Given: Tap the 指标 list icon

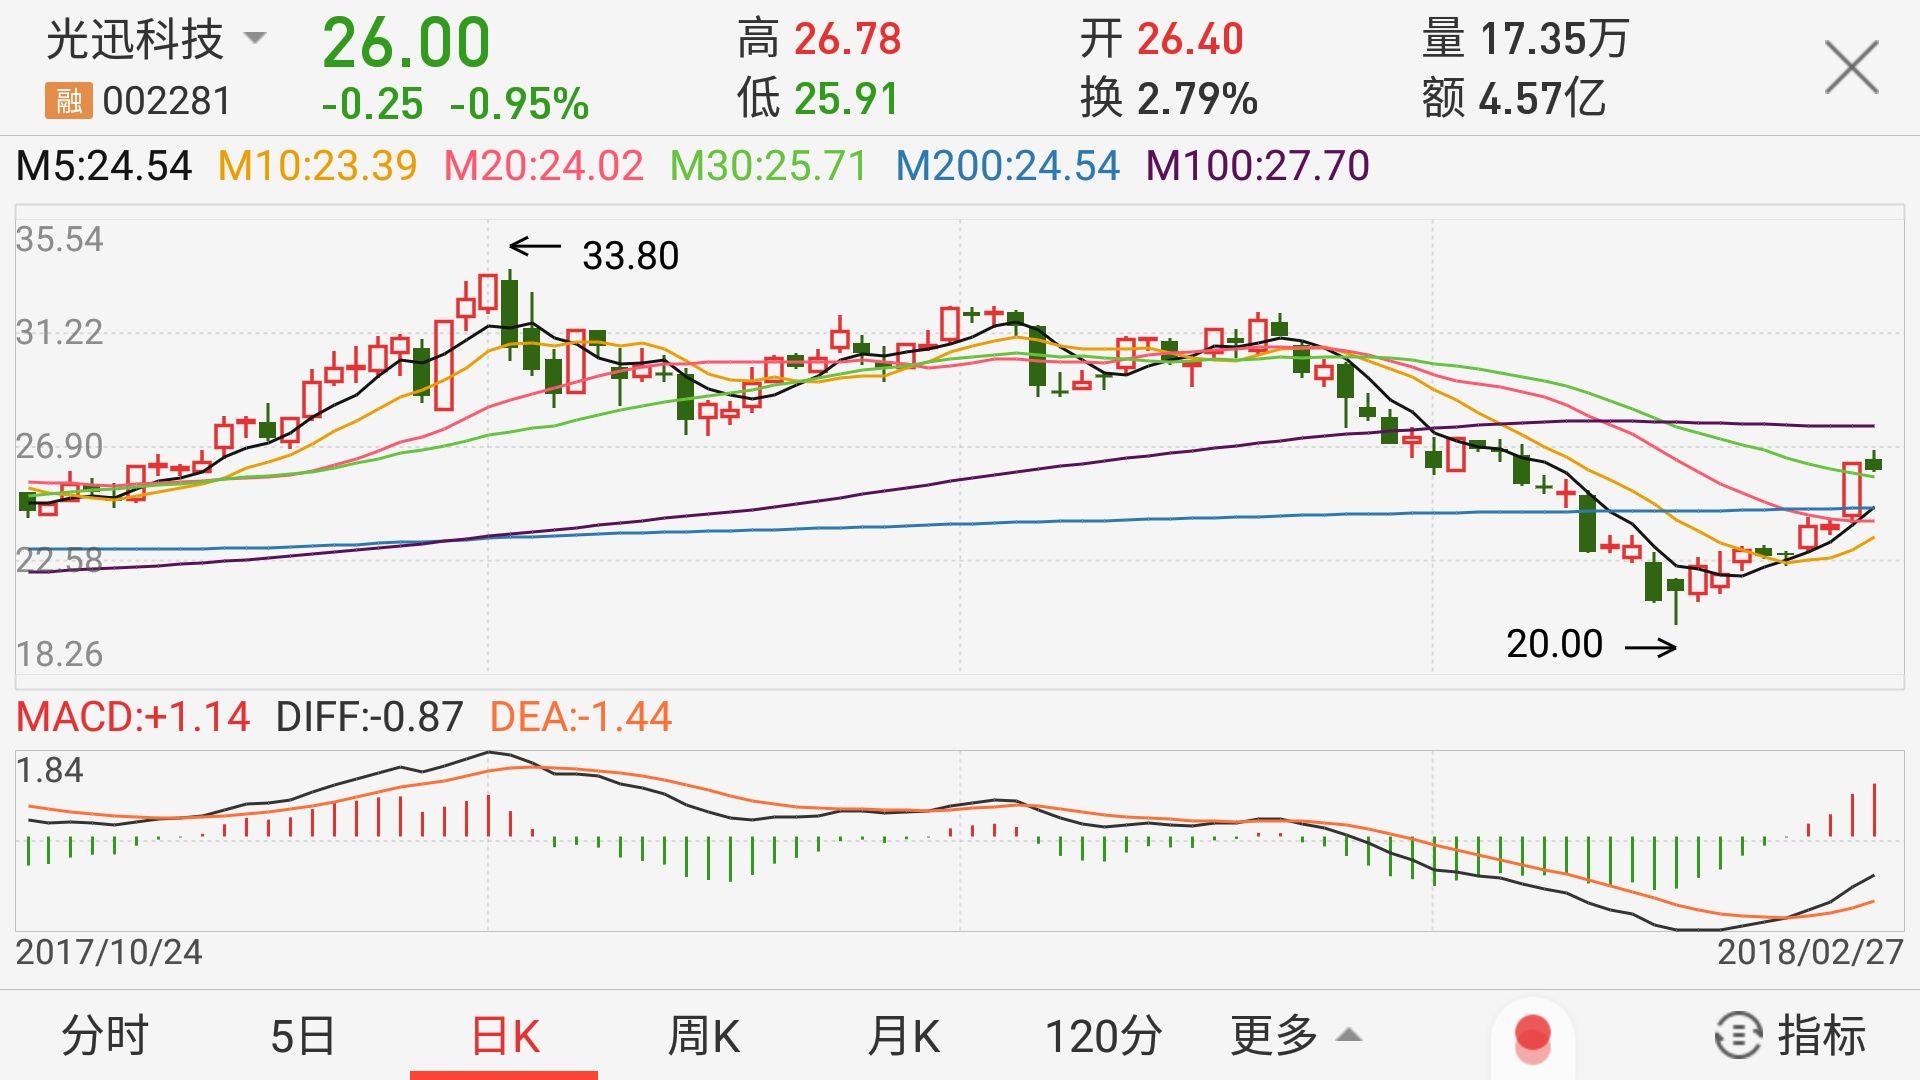Looking at the screenshot, I should click(x=1738, y=1035).
